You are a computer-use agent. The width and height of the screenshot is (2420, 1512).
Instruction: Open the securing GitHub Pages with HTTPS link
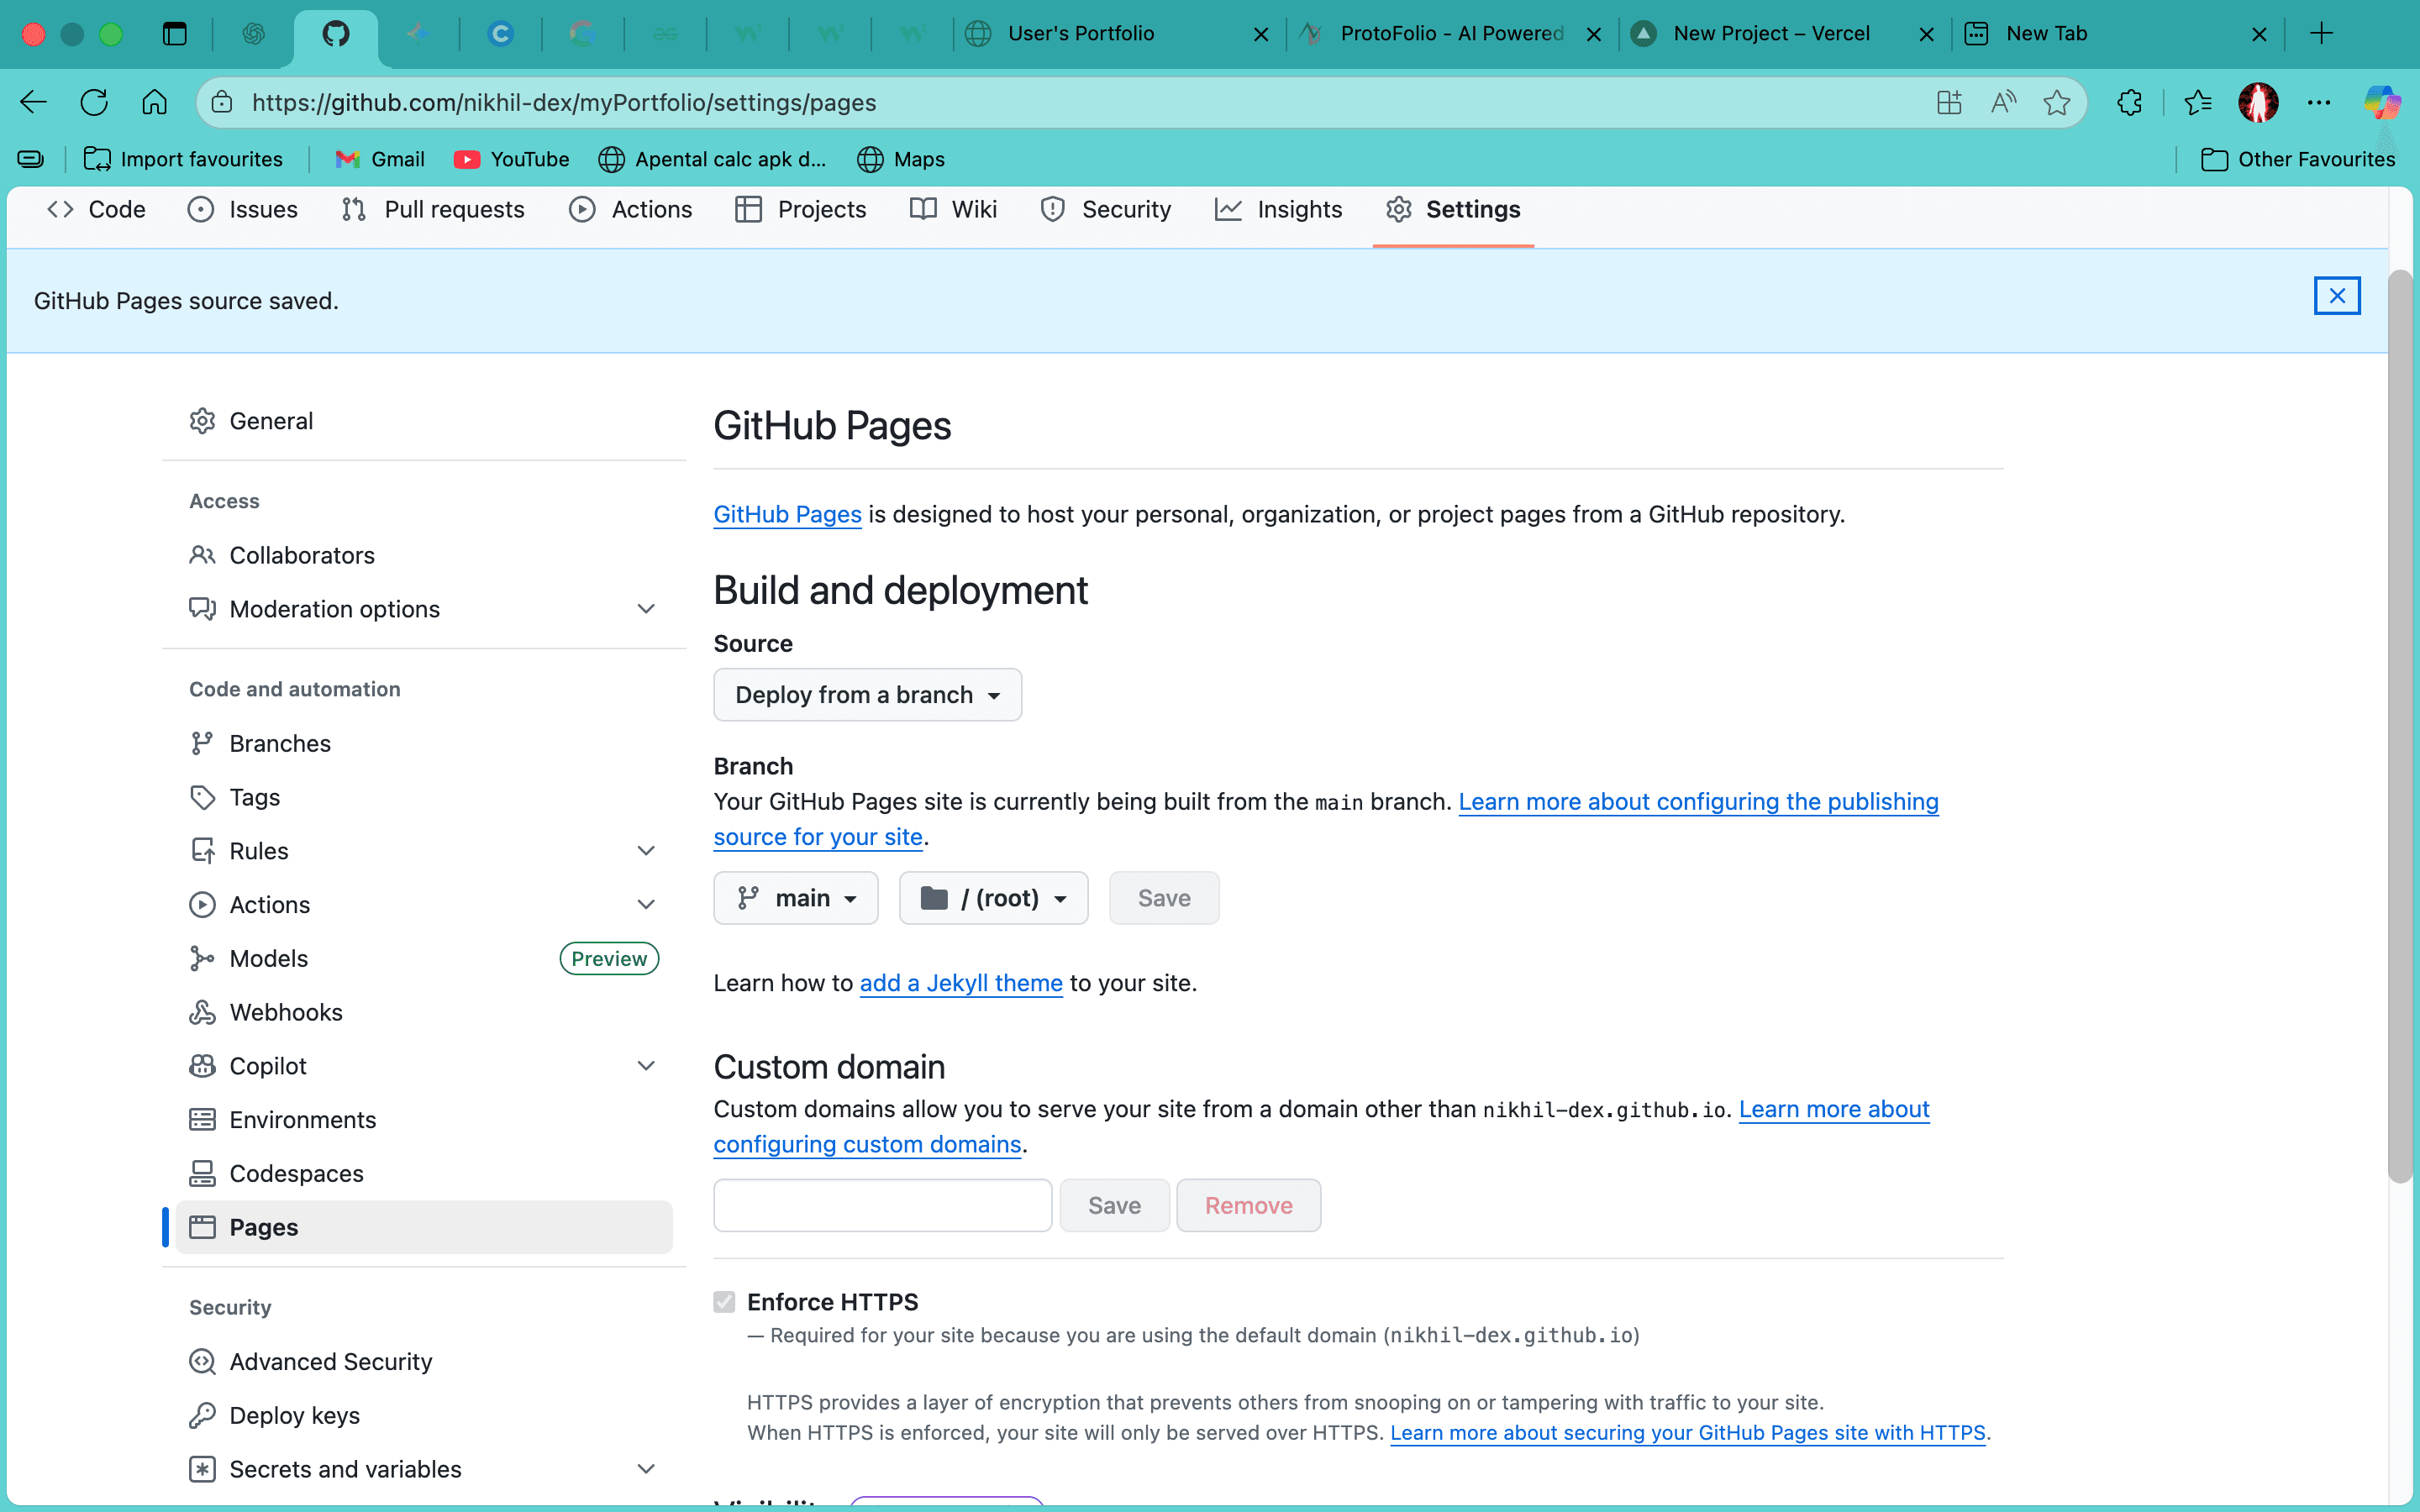(1688, 1432)
